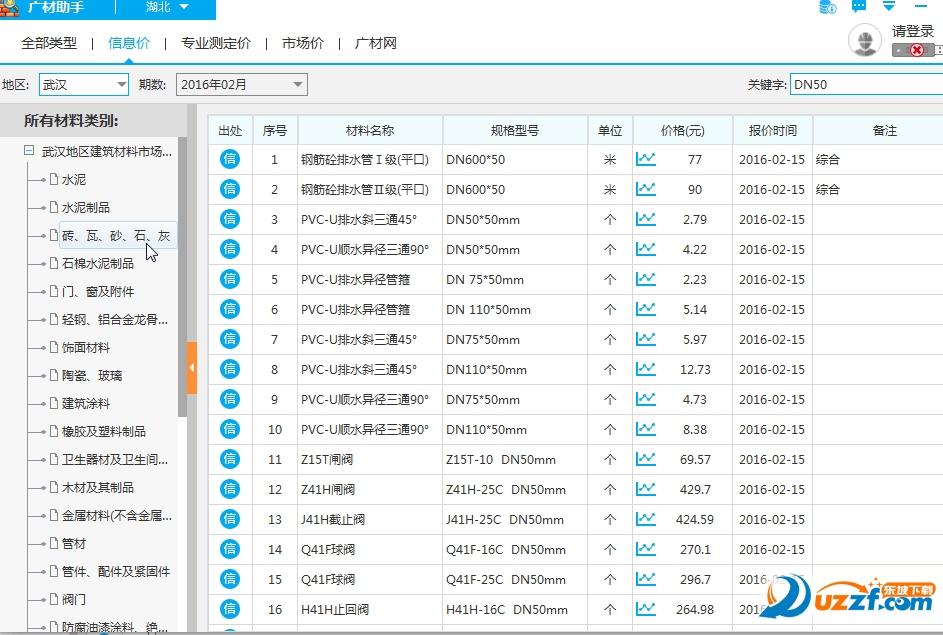Open trend chart for Z15T闸阀

click(645, 459)
